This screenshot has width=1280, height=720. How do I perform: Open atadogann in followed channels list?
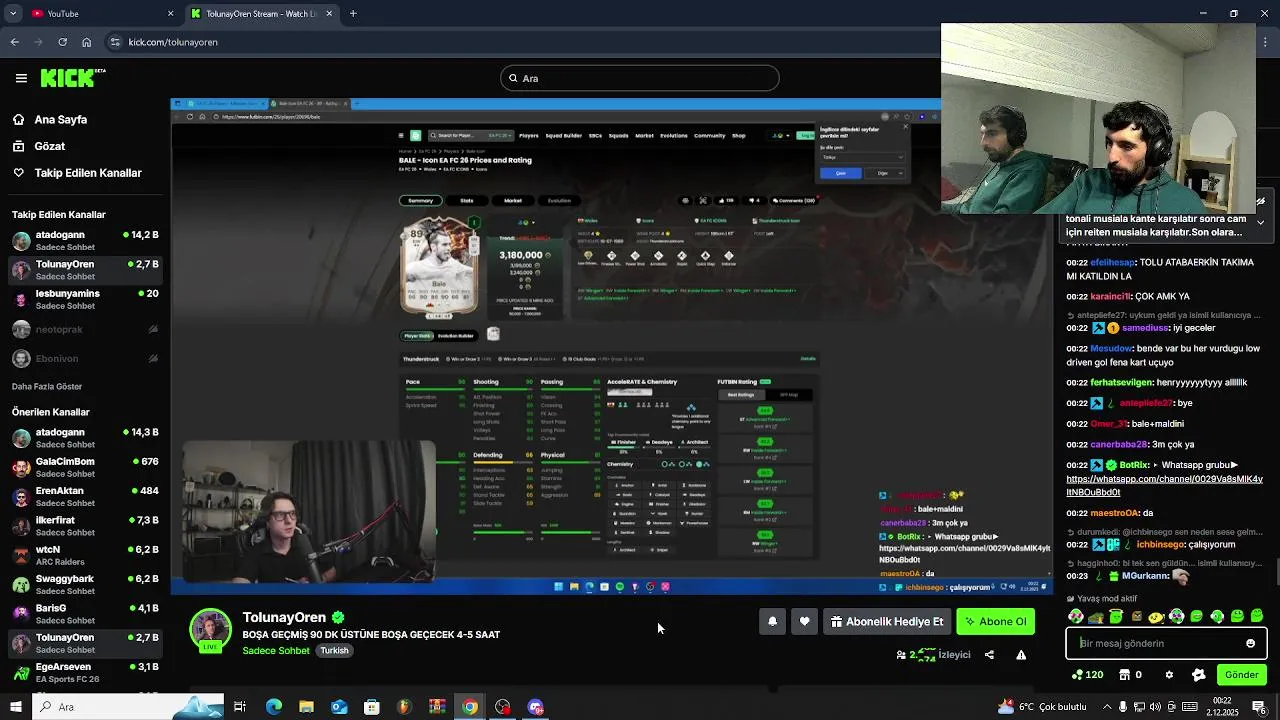tap(84, 240)
